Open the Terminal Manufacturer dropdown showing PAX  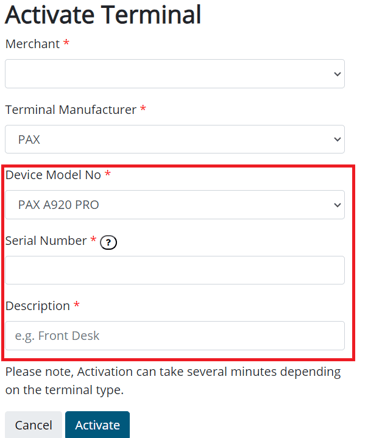point(175,139)
